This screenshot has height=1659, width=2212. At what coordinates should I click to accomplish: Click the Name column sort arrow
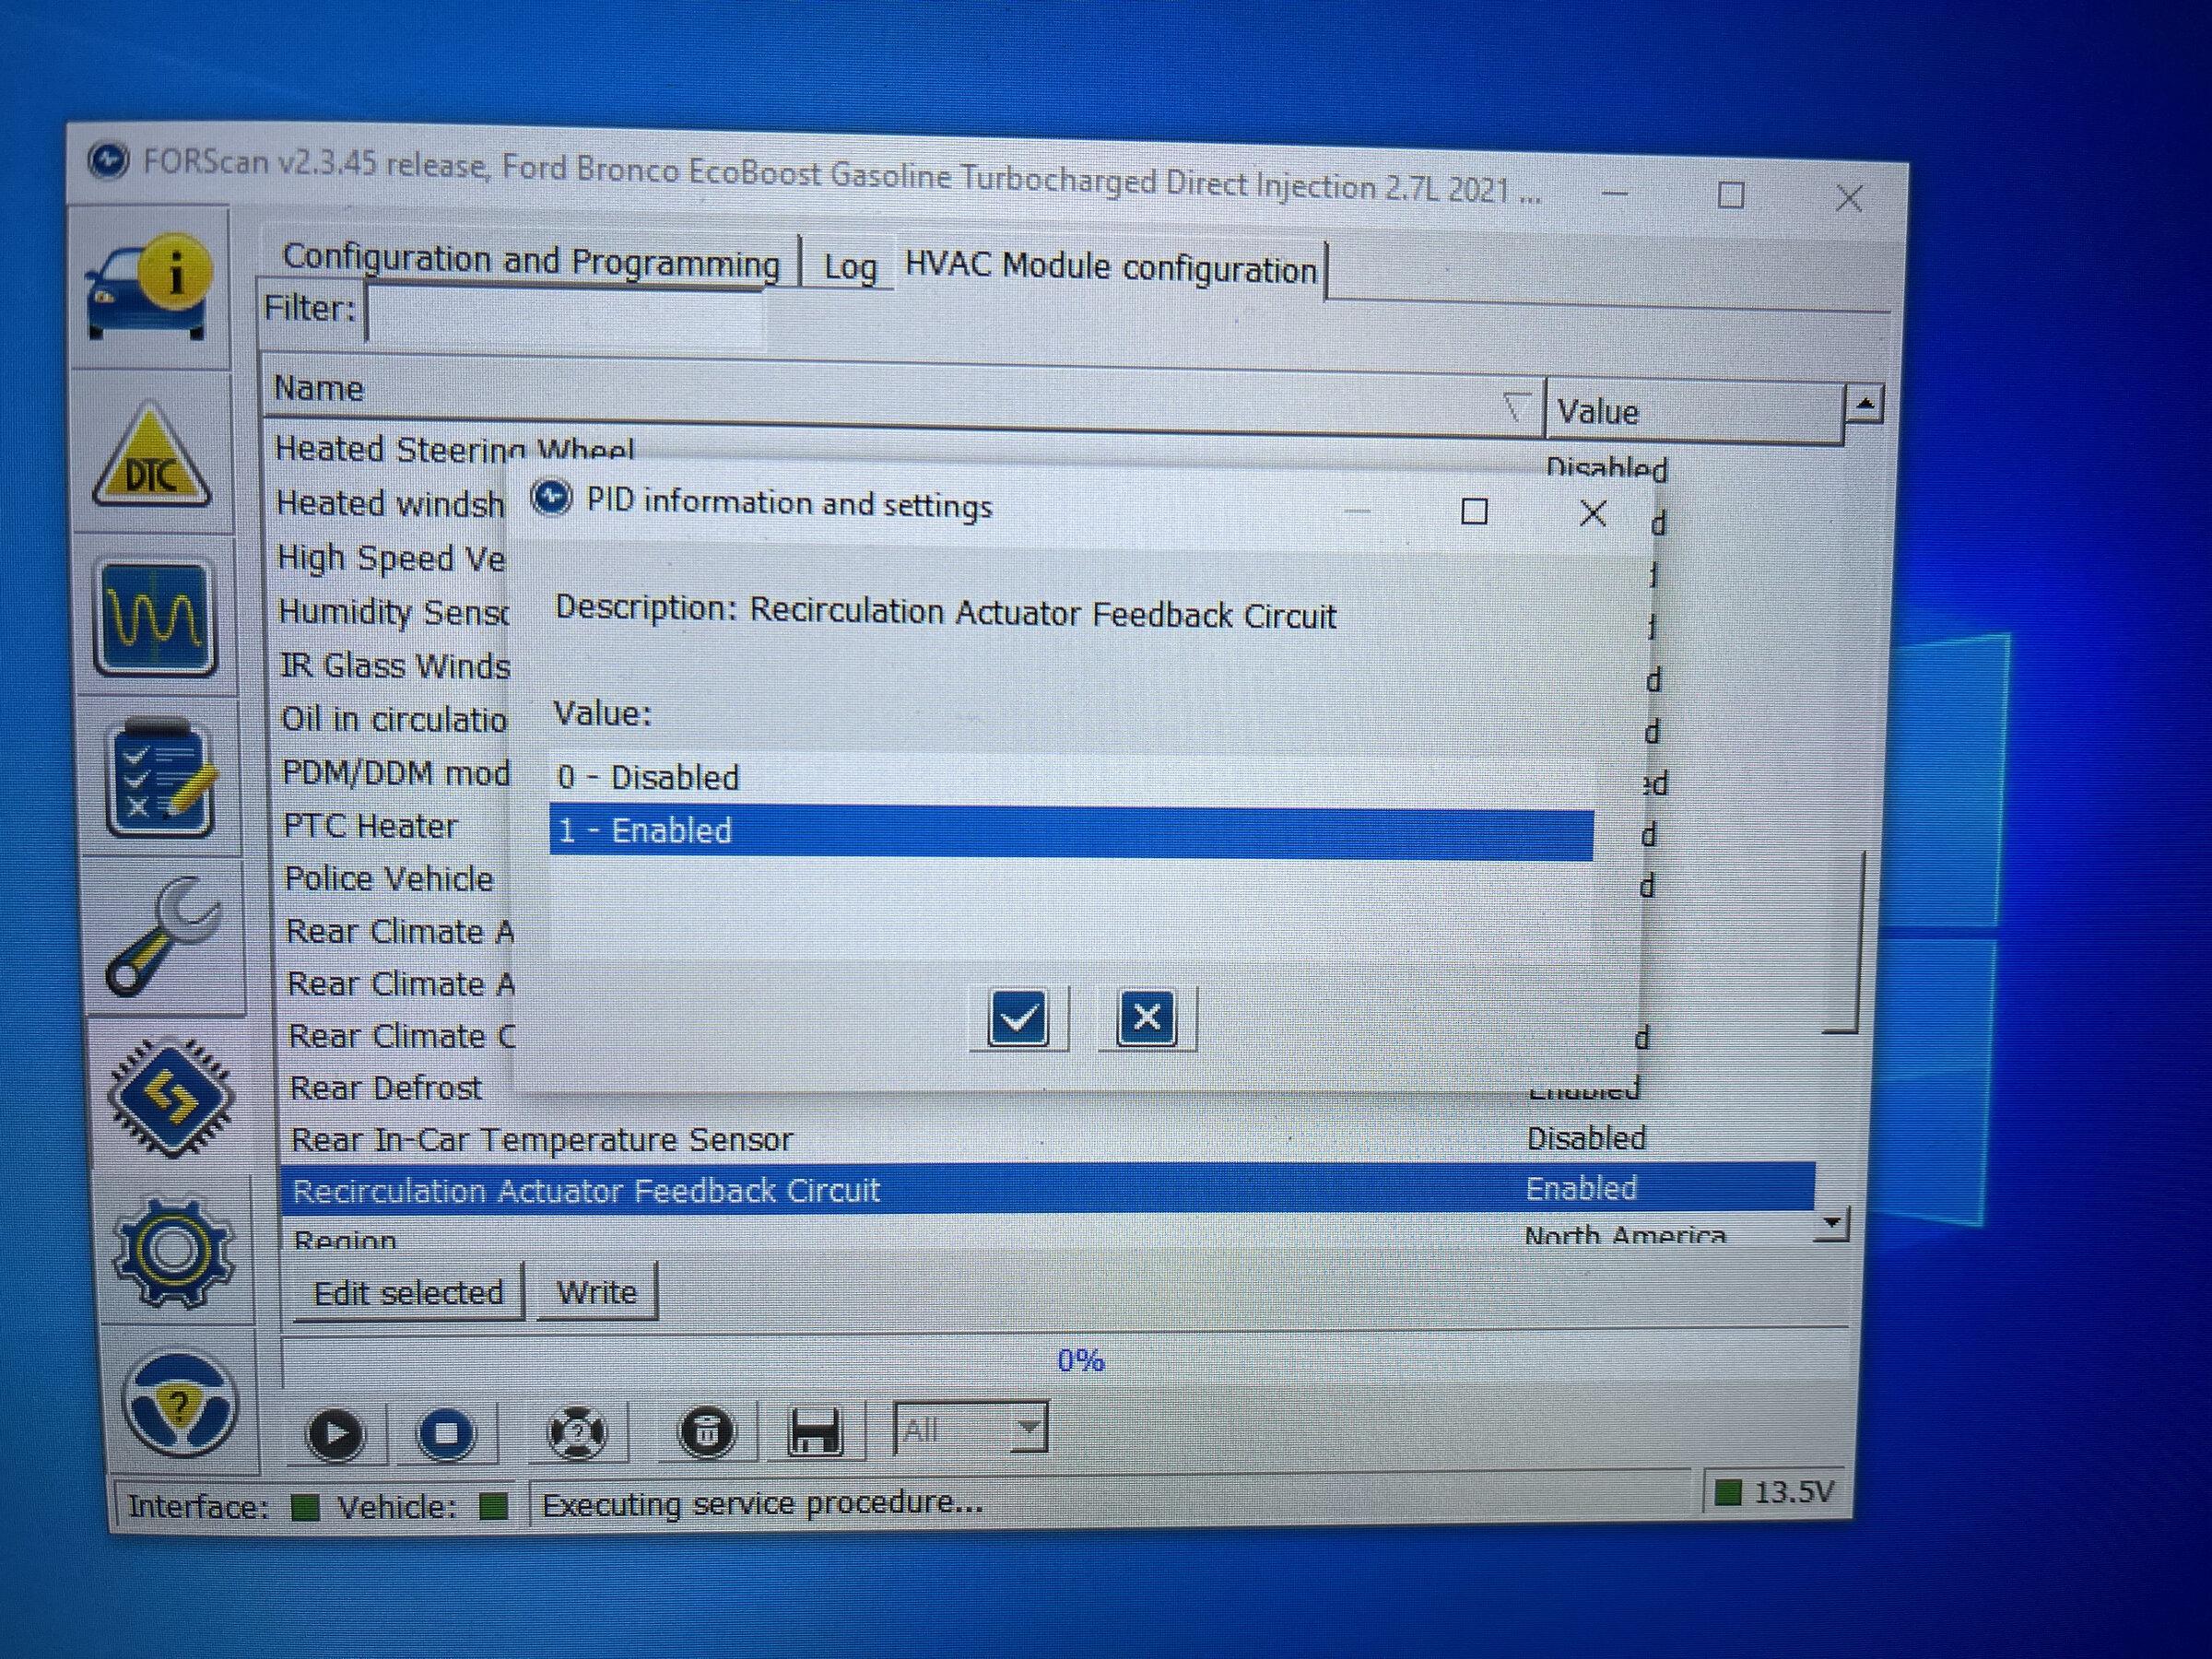1516,407
